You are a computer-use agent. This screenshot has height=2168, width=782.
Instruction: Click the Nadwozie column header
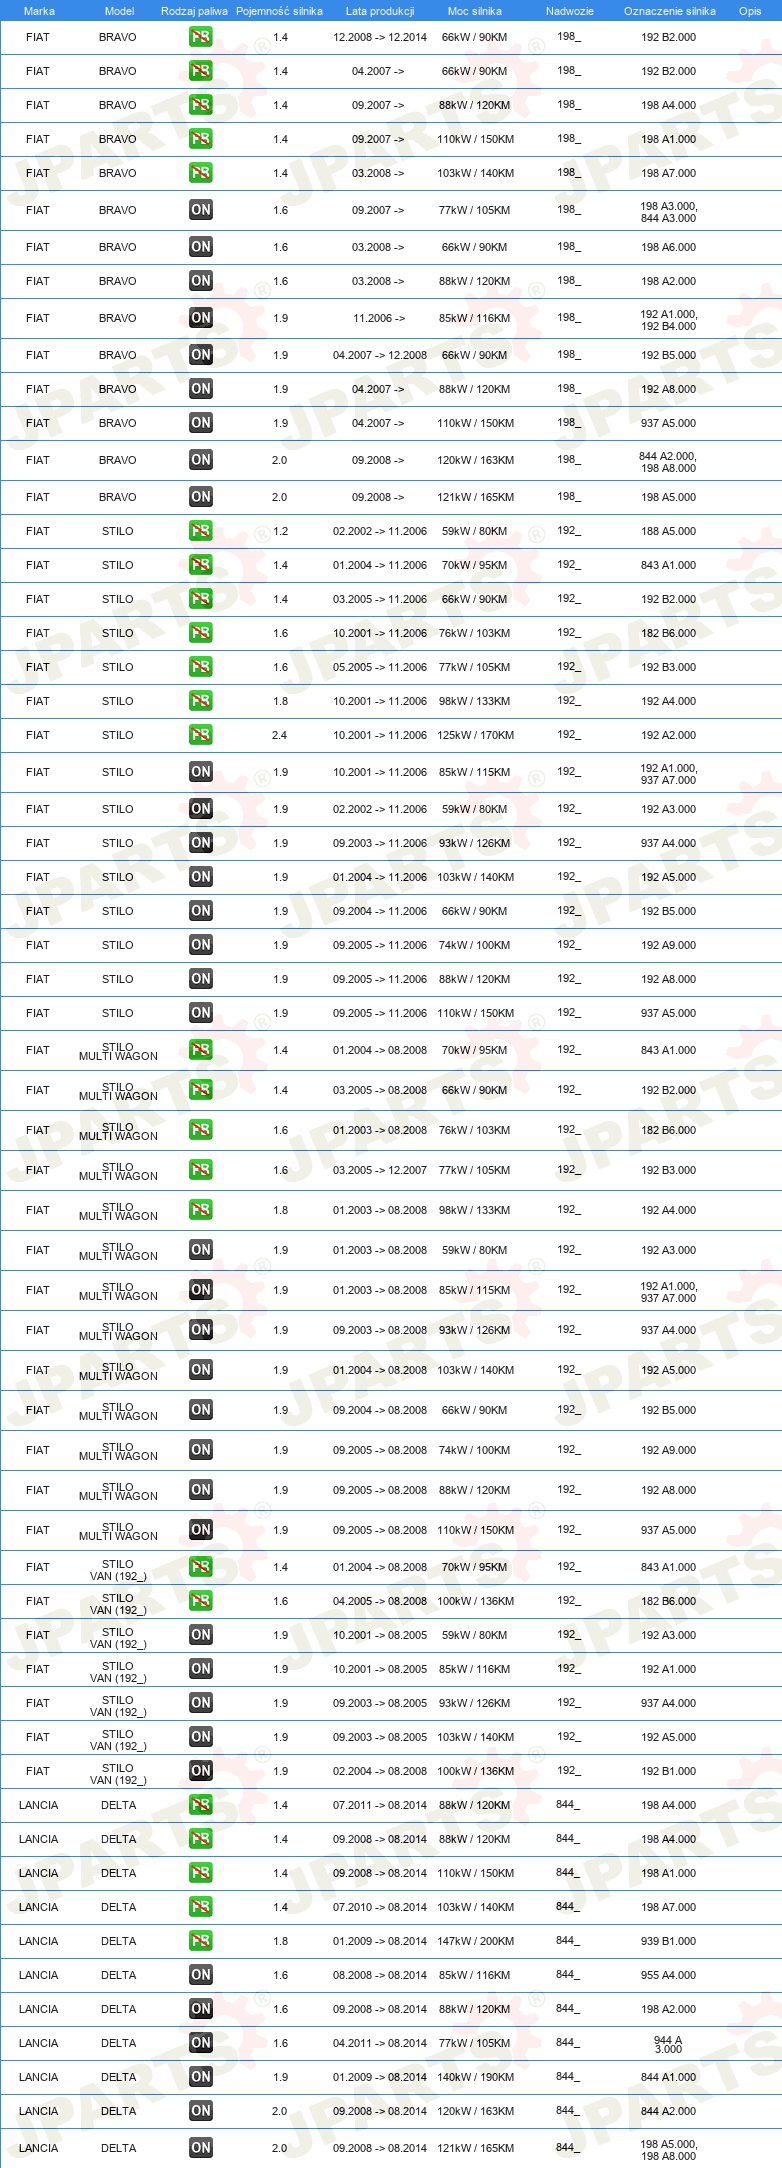(570, 11)
